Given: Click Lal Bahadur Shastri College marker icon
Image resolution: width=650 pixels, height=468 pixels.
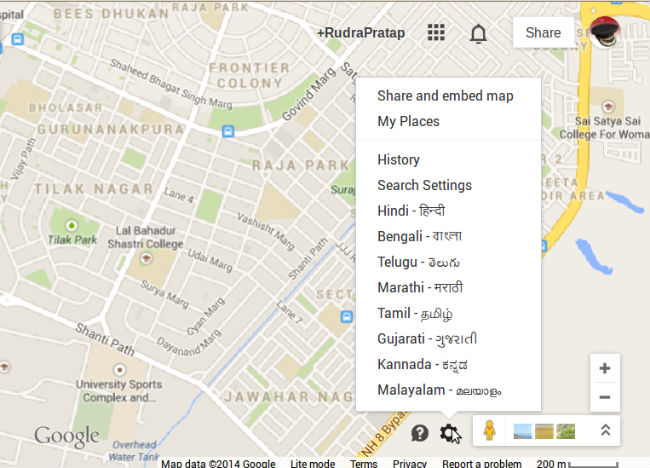Looking at the screenshot, I should point(146,259).
